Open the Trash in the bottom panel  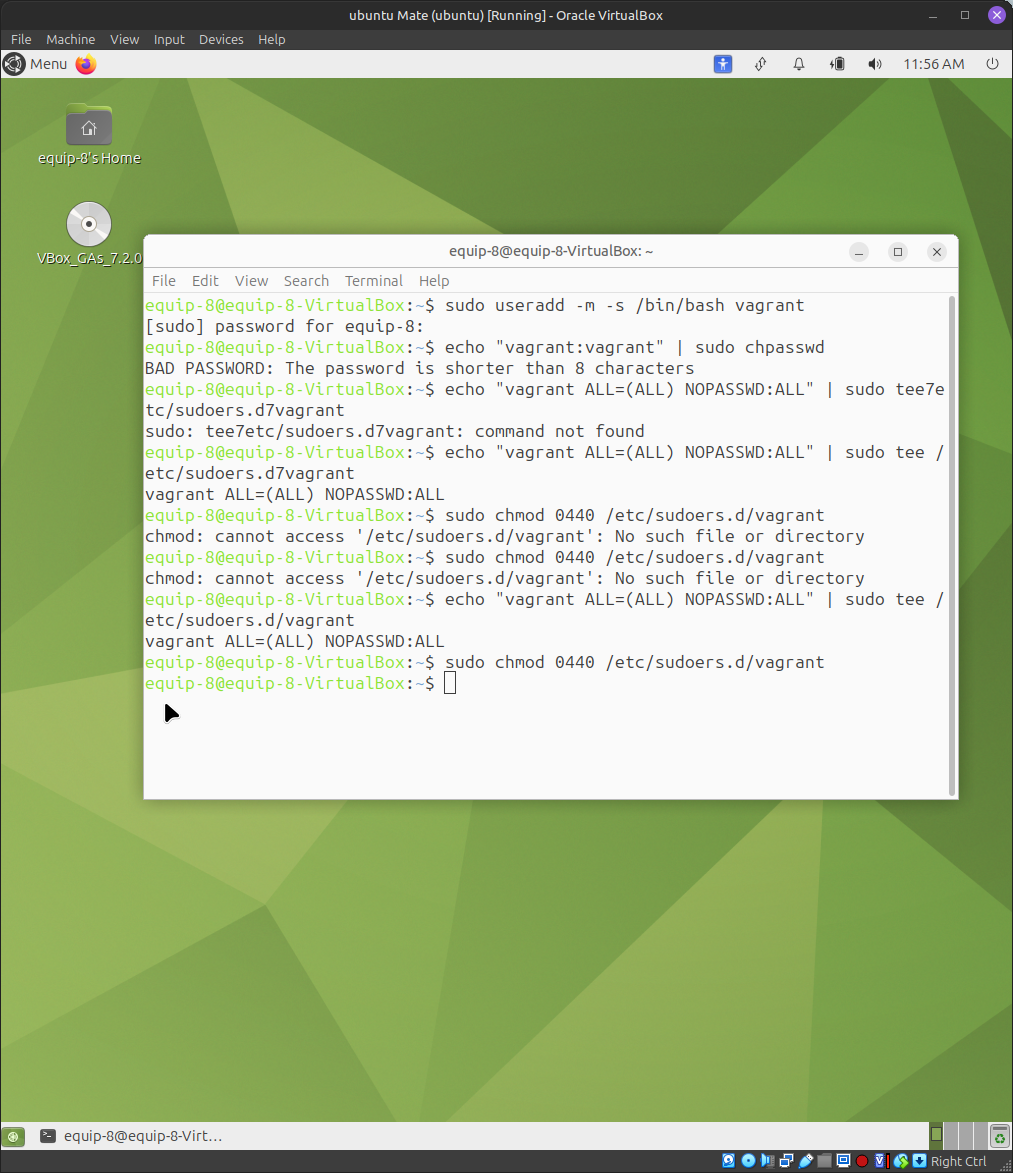[x=1000, y=1136]
